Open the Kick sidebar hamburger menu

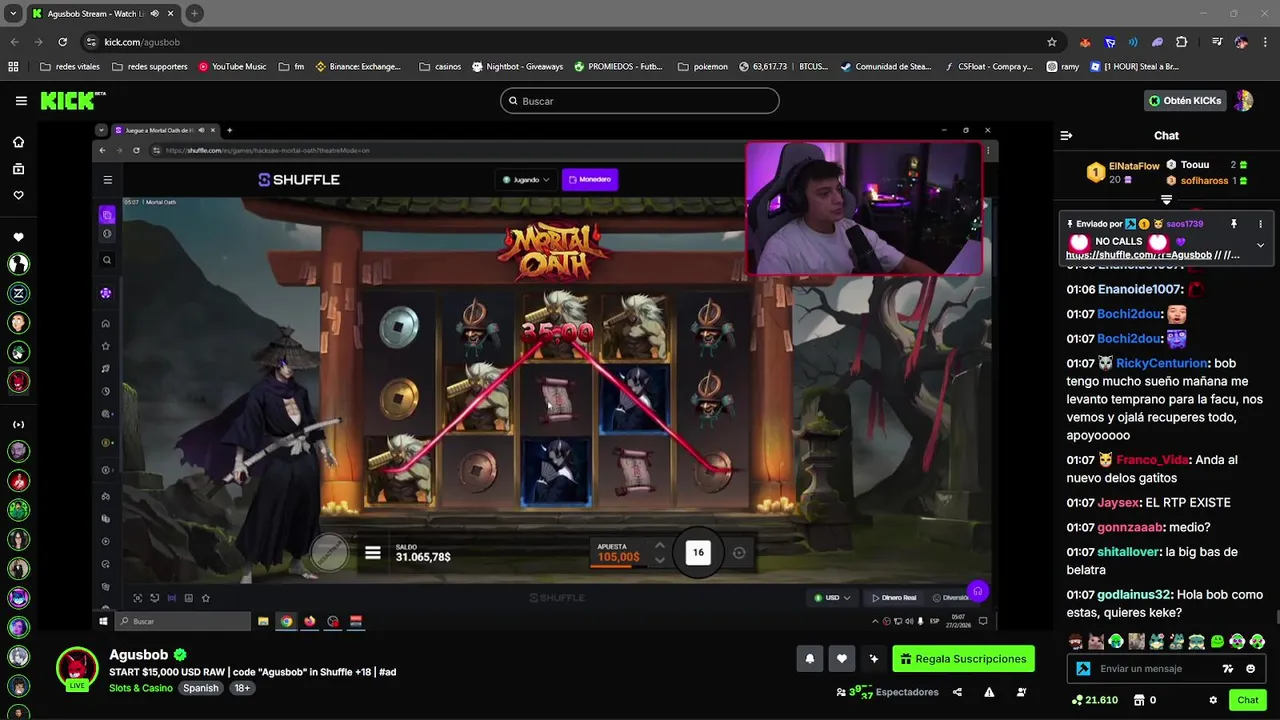(x=21, y=101)
